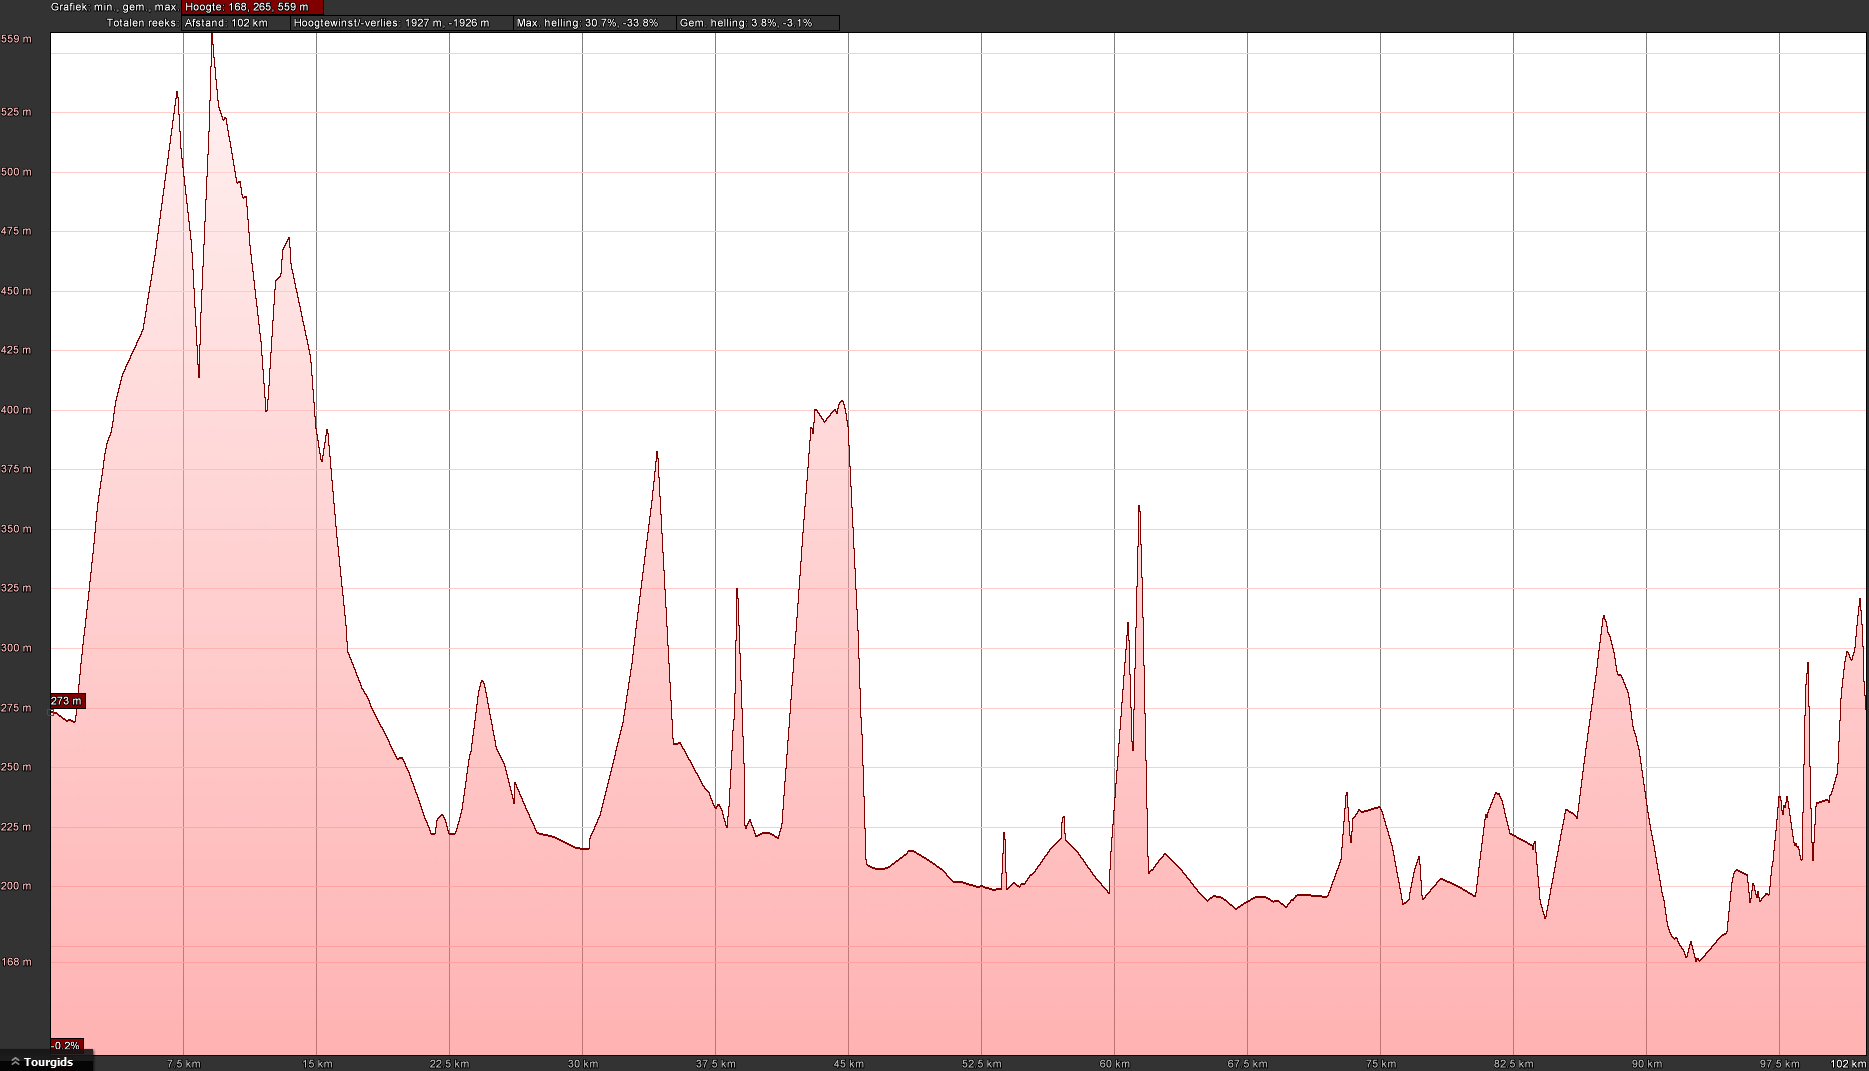Expand the Tourgids panel
1869x1071 pixels.
pos(48,1062)
